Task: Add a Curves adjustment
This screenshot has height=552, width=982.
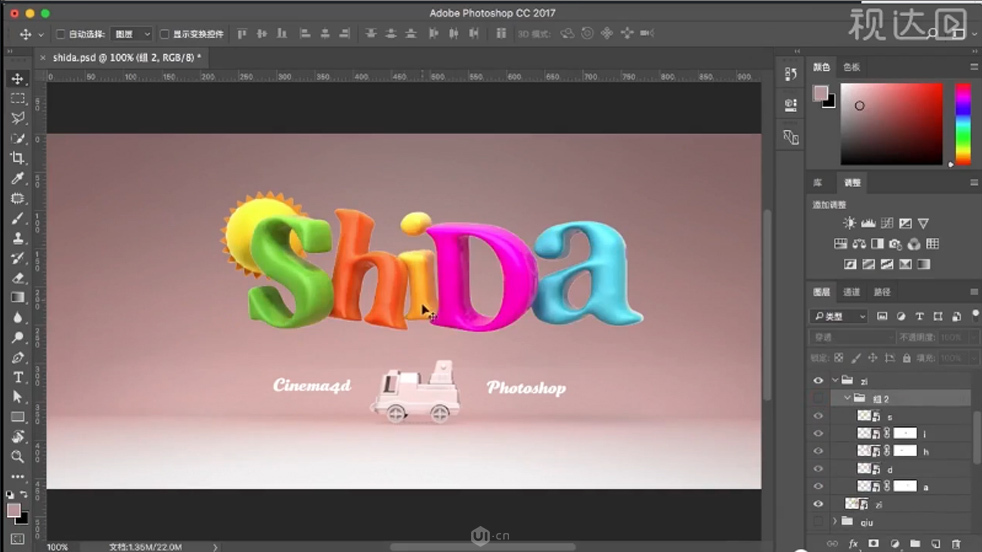Action: pos(887,223)
